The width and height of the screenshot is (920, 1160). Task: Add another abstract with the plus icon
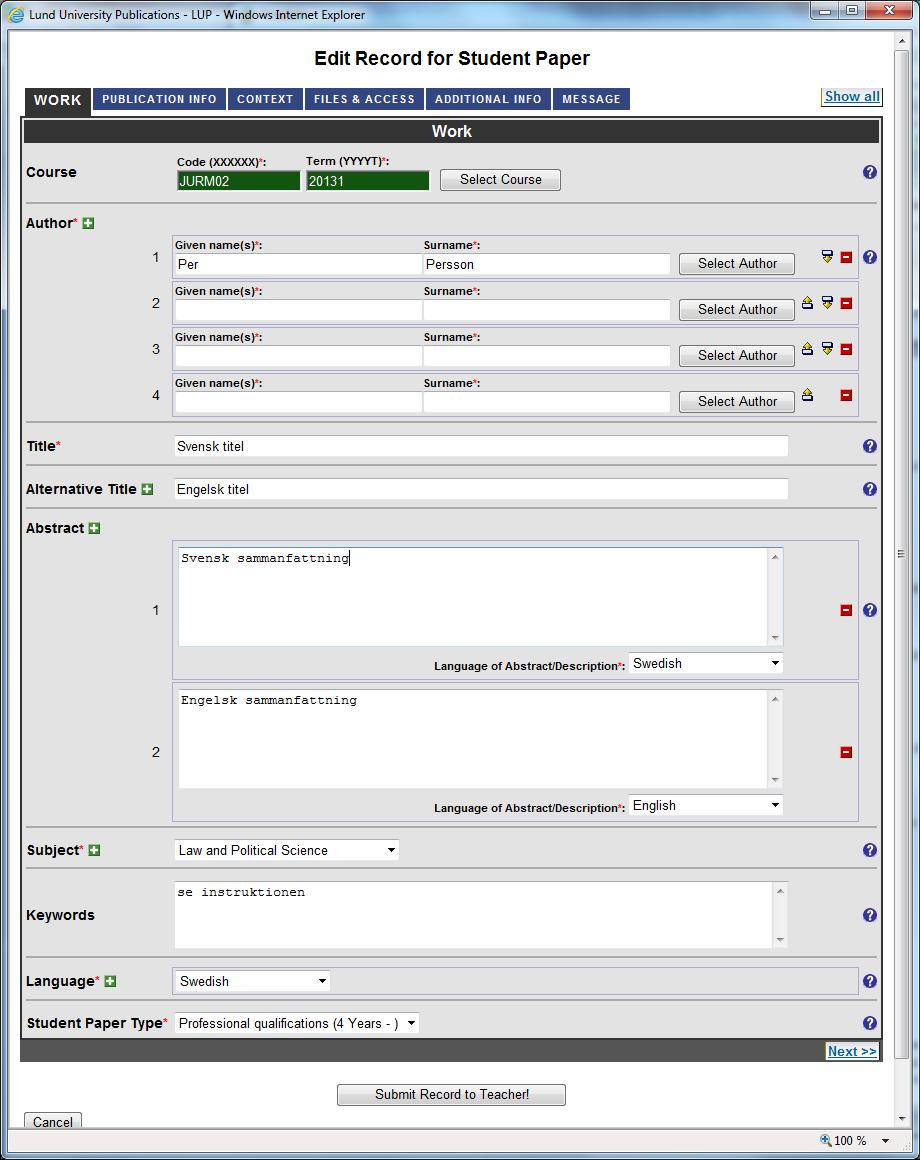[94, 528]
